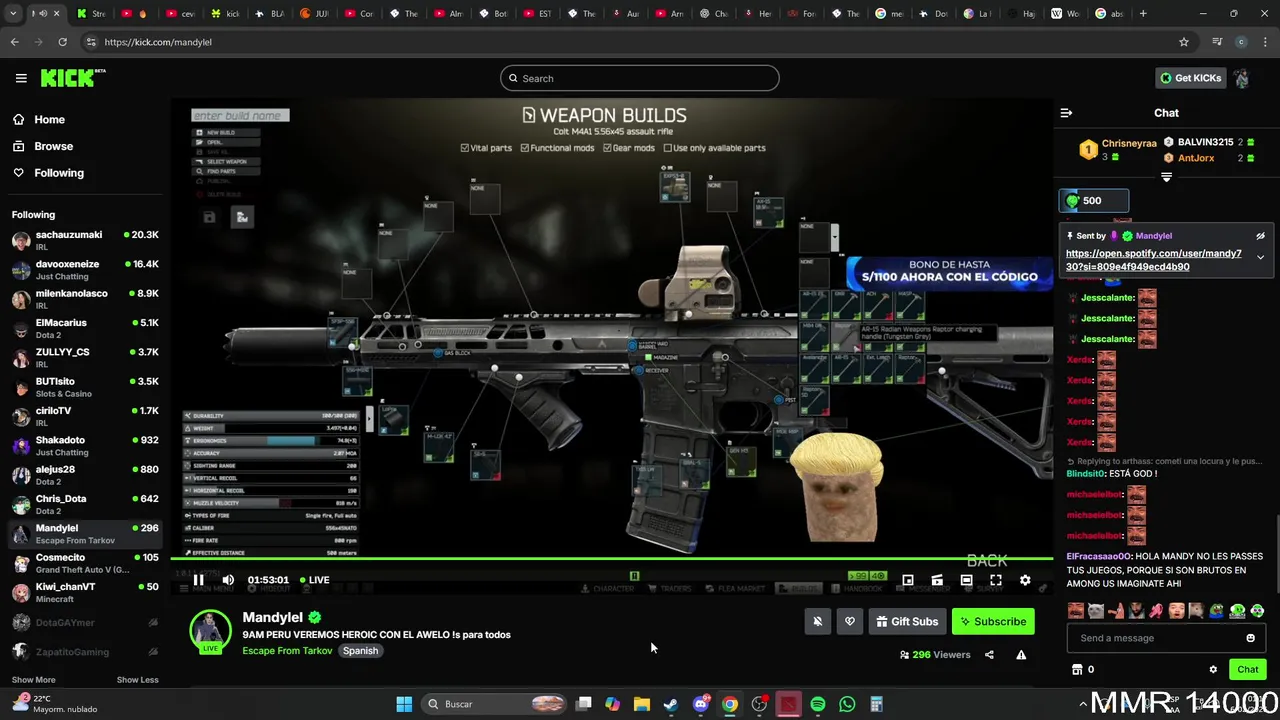The width and height of the screenshot is (1280, 720).
Task: Click Chrisneyraa in the gift leaderboard
Action: tap(1129, 143)
